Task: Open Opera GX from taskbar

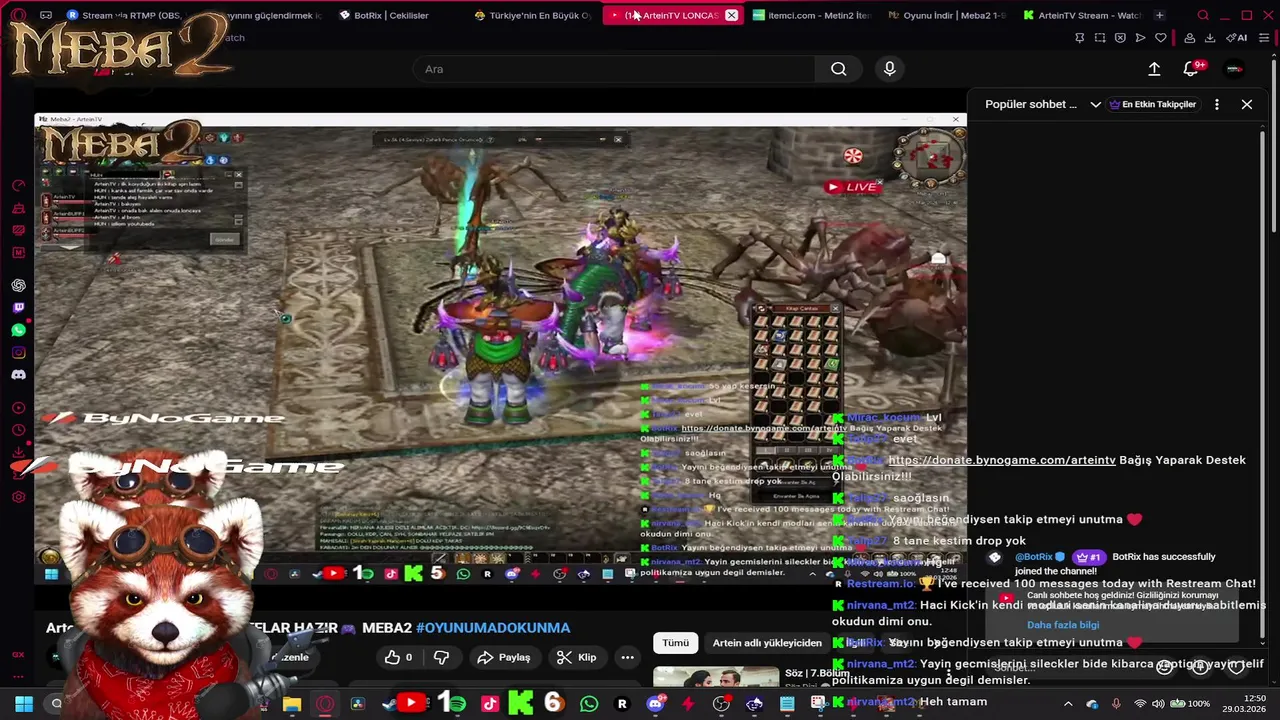Action: [x=325, y=704]
